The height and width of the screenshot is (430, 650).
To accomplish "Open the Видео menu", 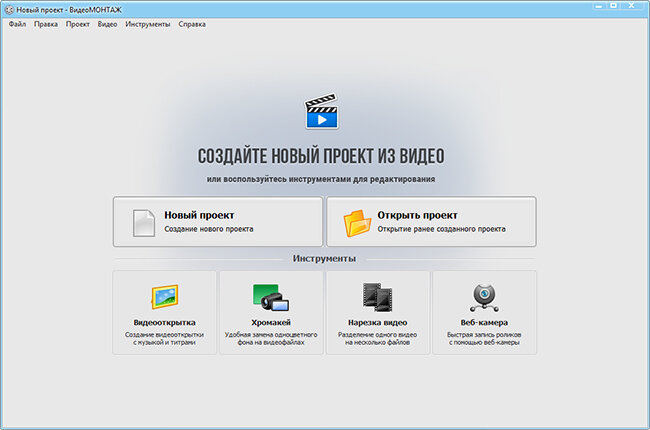I will [x=107, y=24].
